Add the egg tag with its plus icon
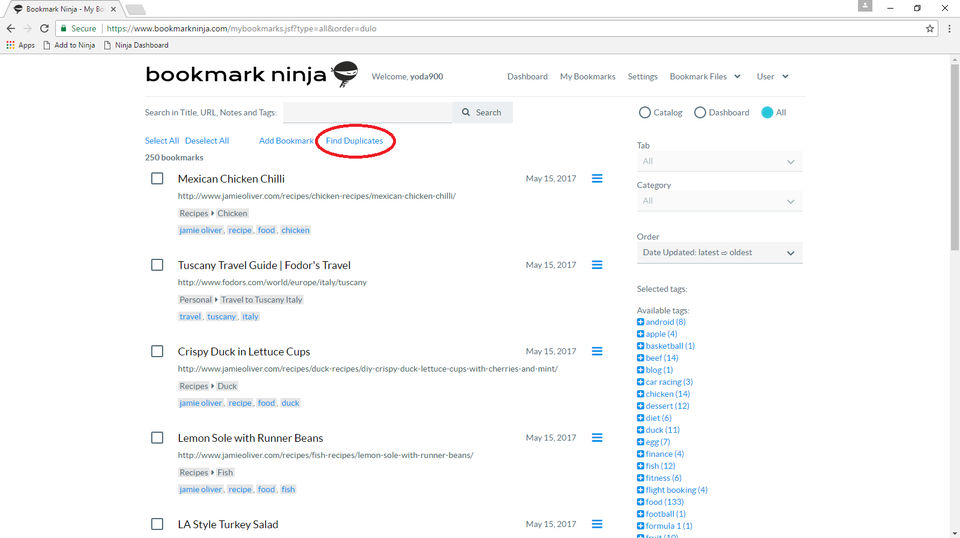960x538 pixels. pyautogui.click(x=640, y=442)
